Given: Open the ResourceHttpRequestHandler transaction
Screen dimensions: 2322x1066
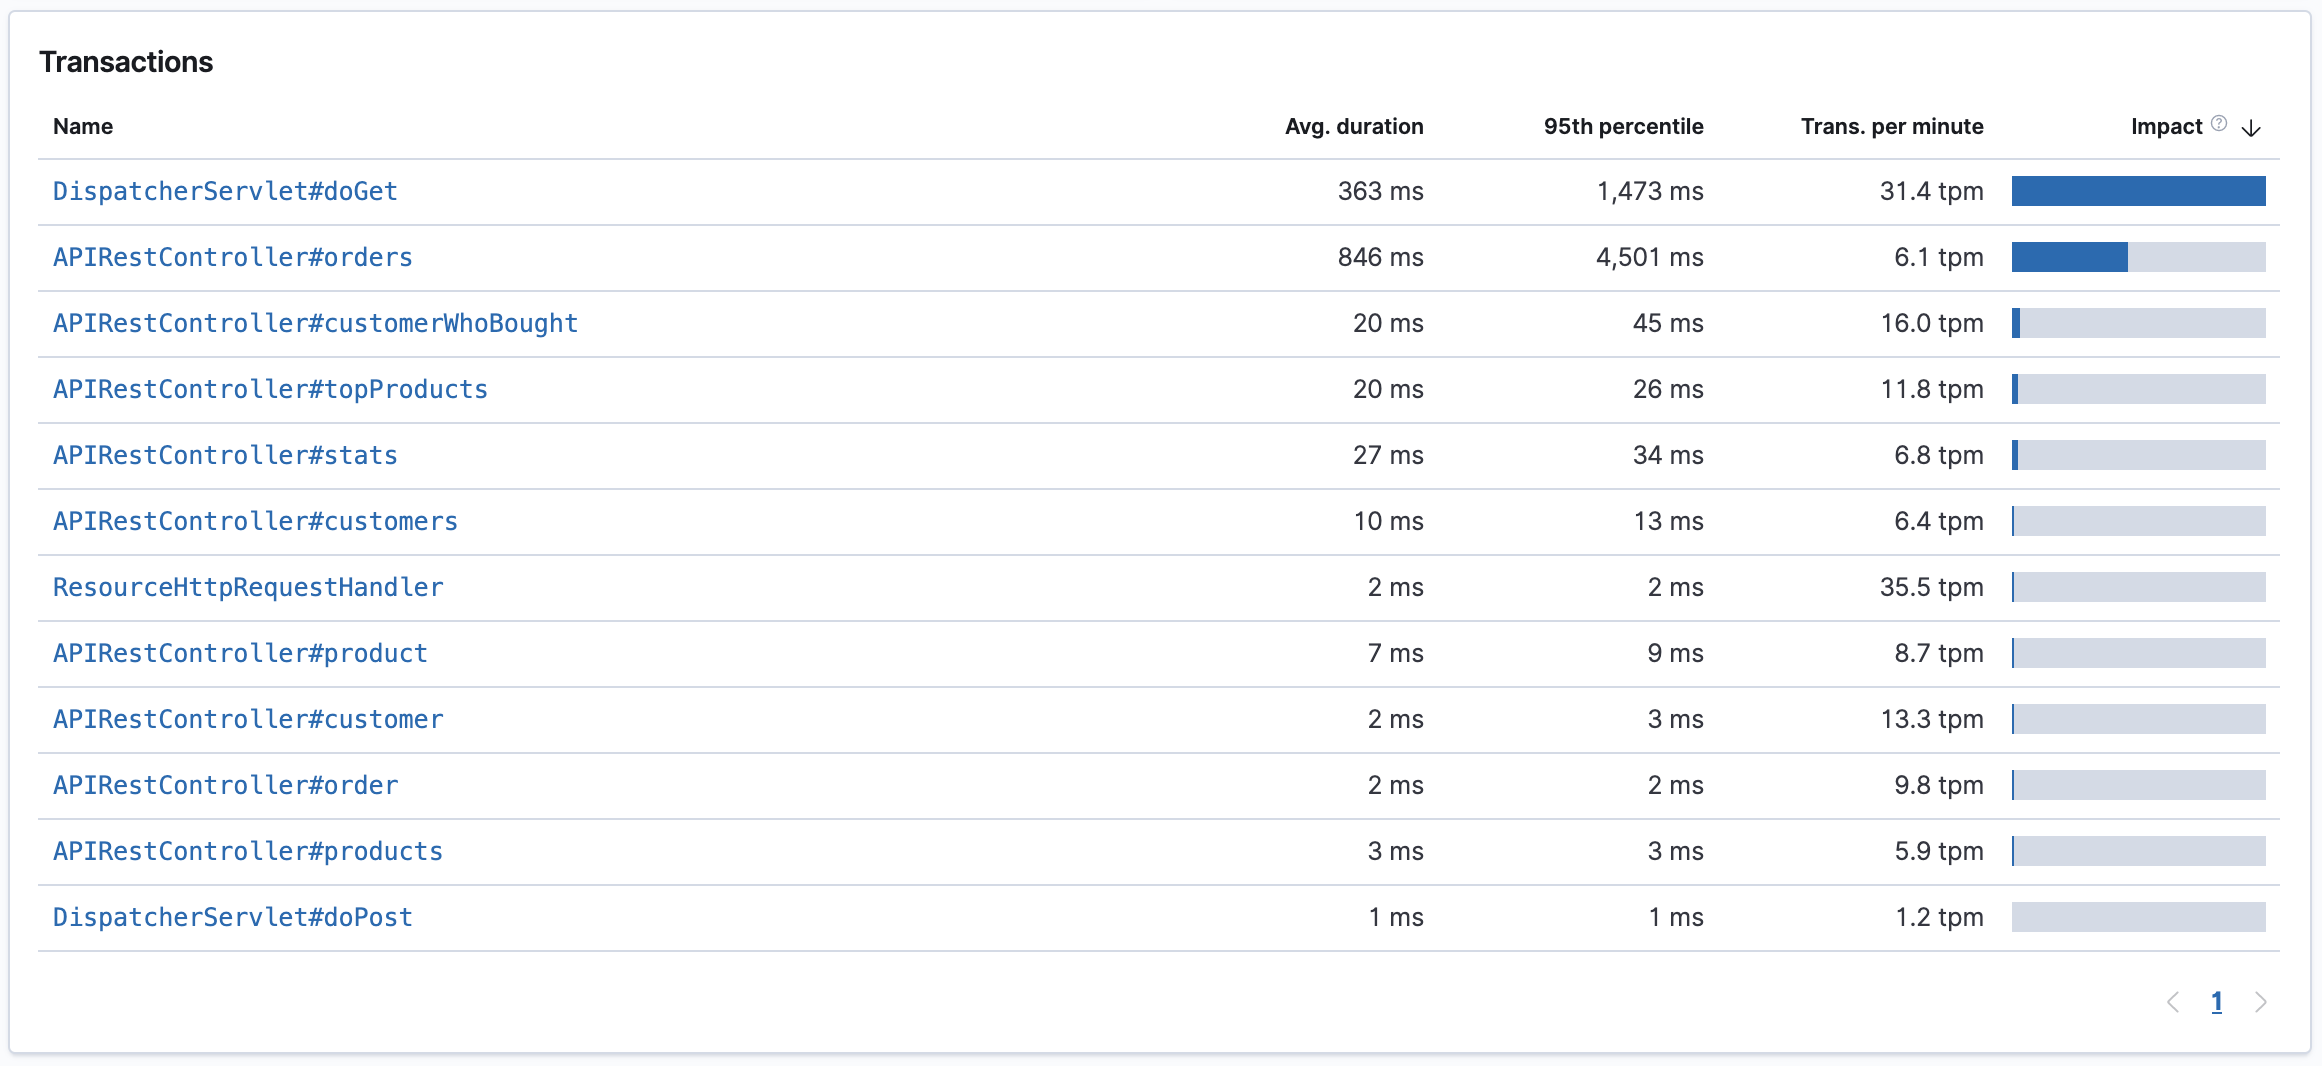Looking at the screenshot, I should [248, 587].
